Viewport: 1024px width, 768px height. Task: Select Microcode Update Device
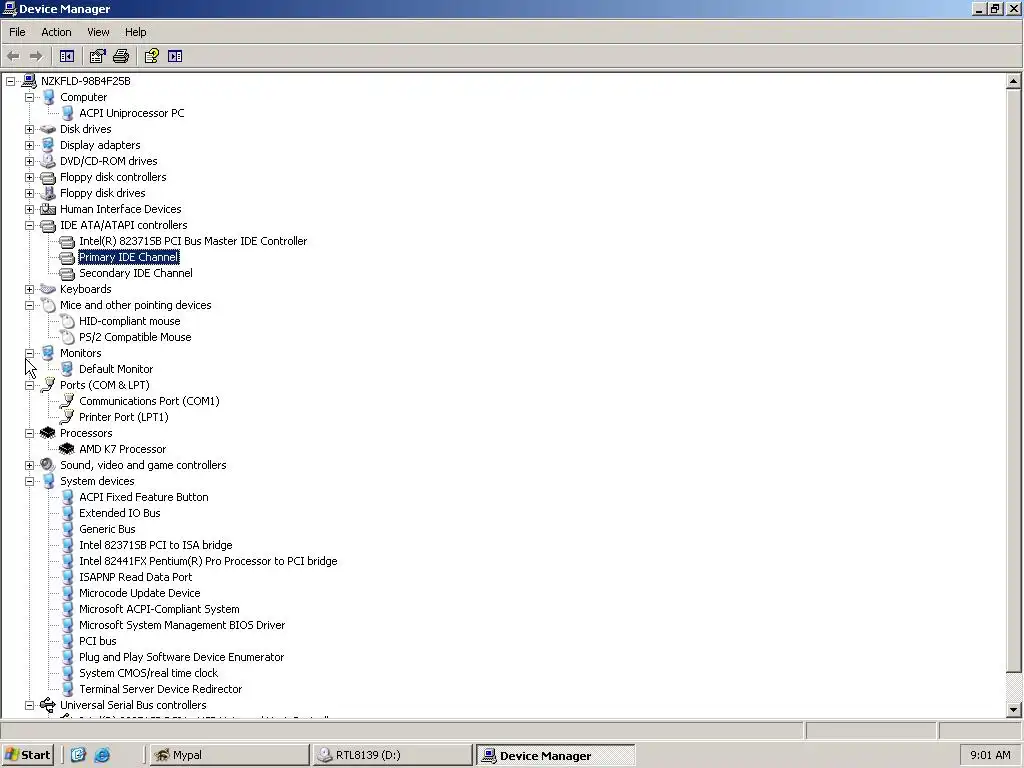point(140,593)
